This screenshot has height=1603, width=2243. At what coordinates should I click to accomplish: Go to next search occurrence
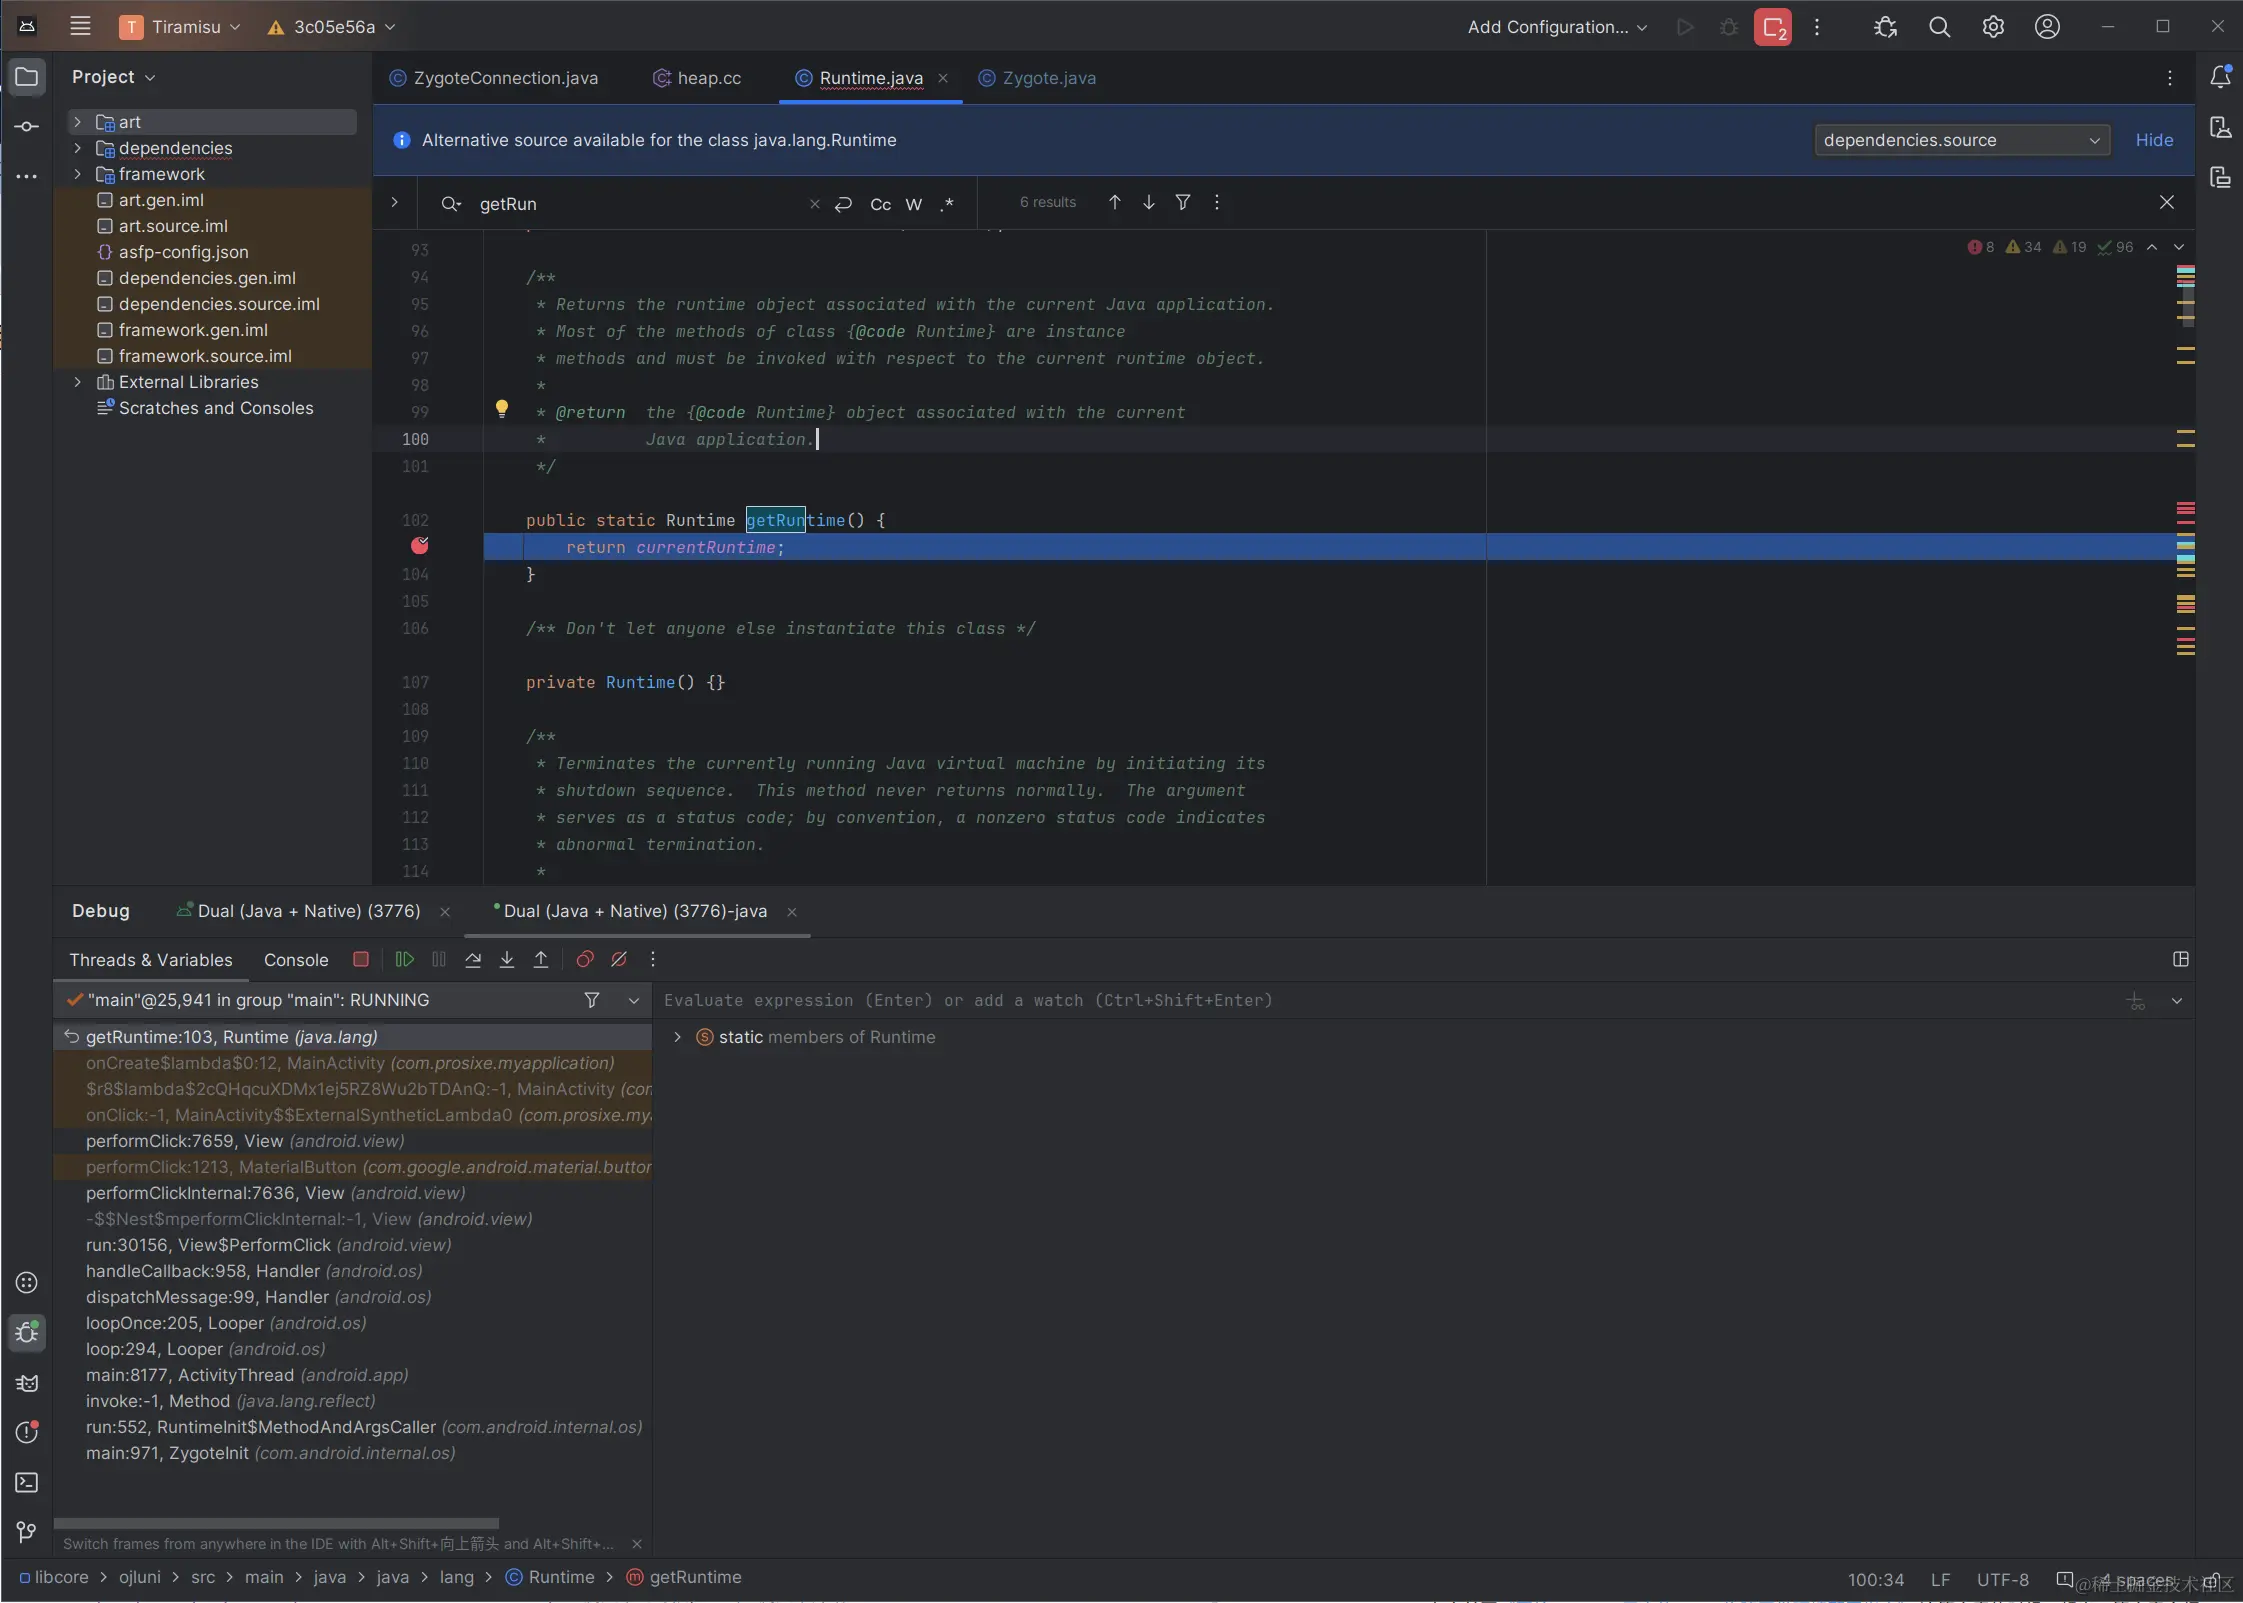[1149, 203]
